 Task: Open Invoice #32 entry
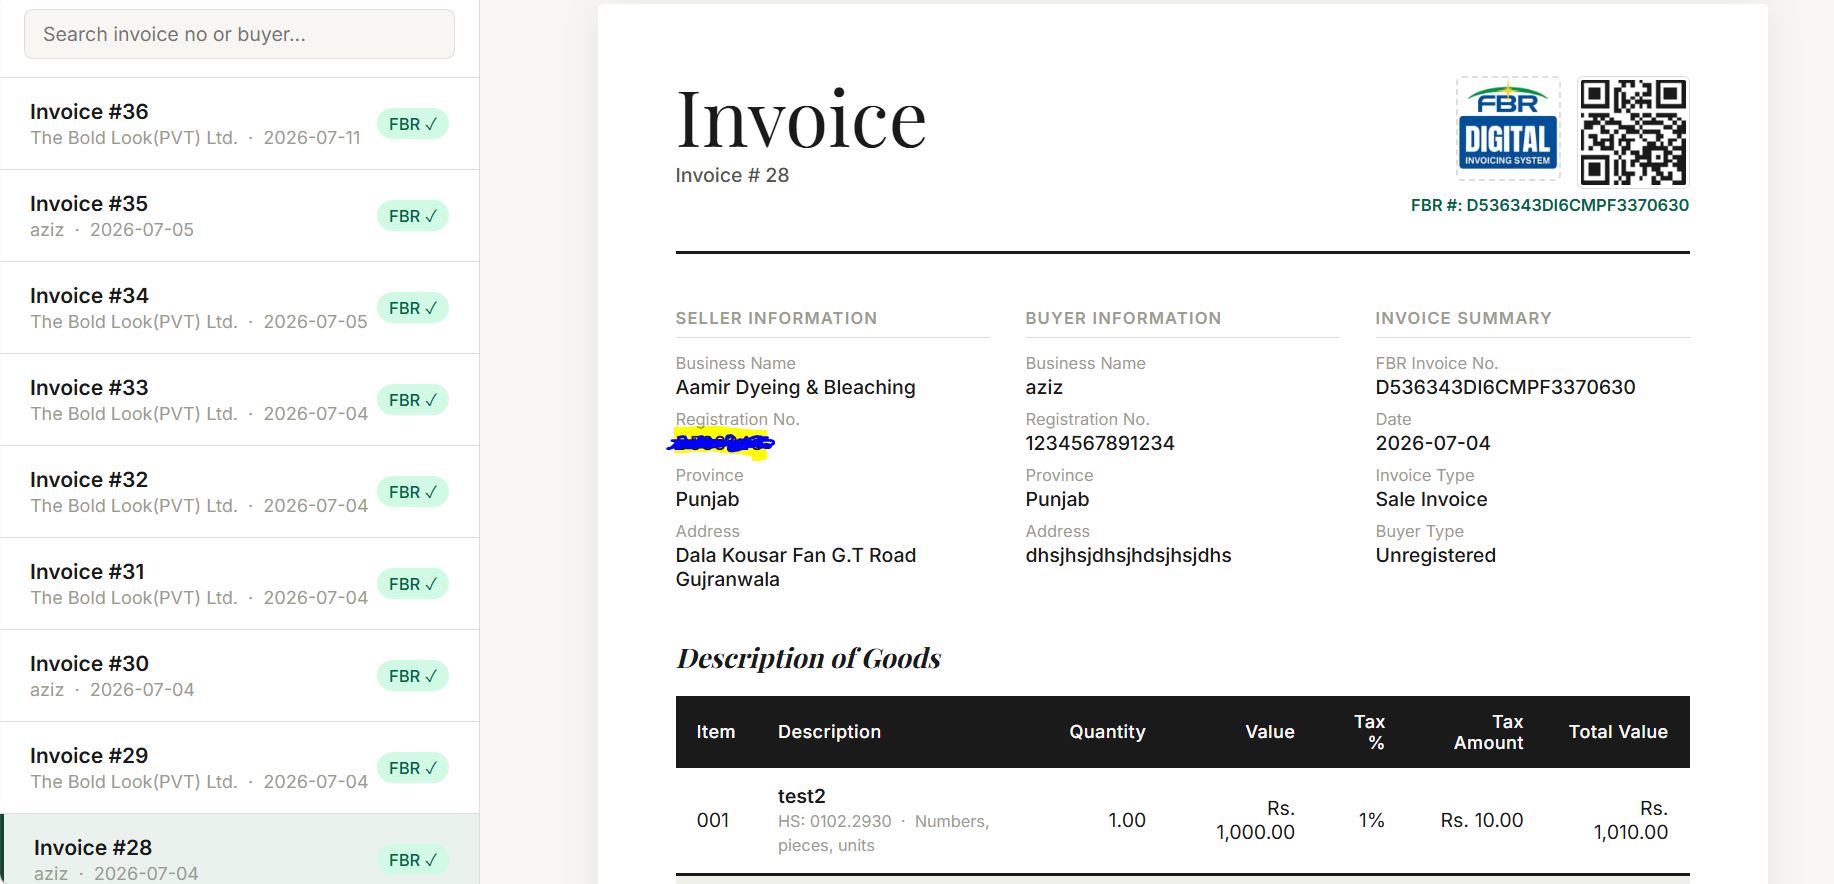(239, 492)
